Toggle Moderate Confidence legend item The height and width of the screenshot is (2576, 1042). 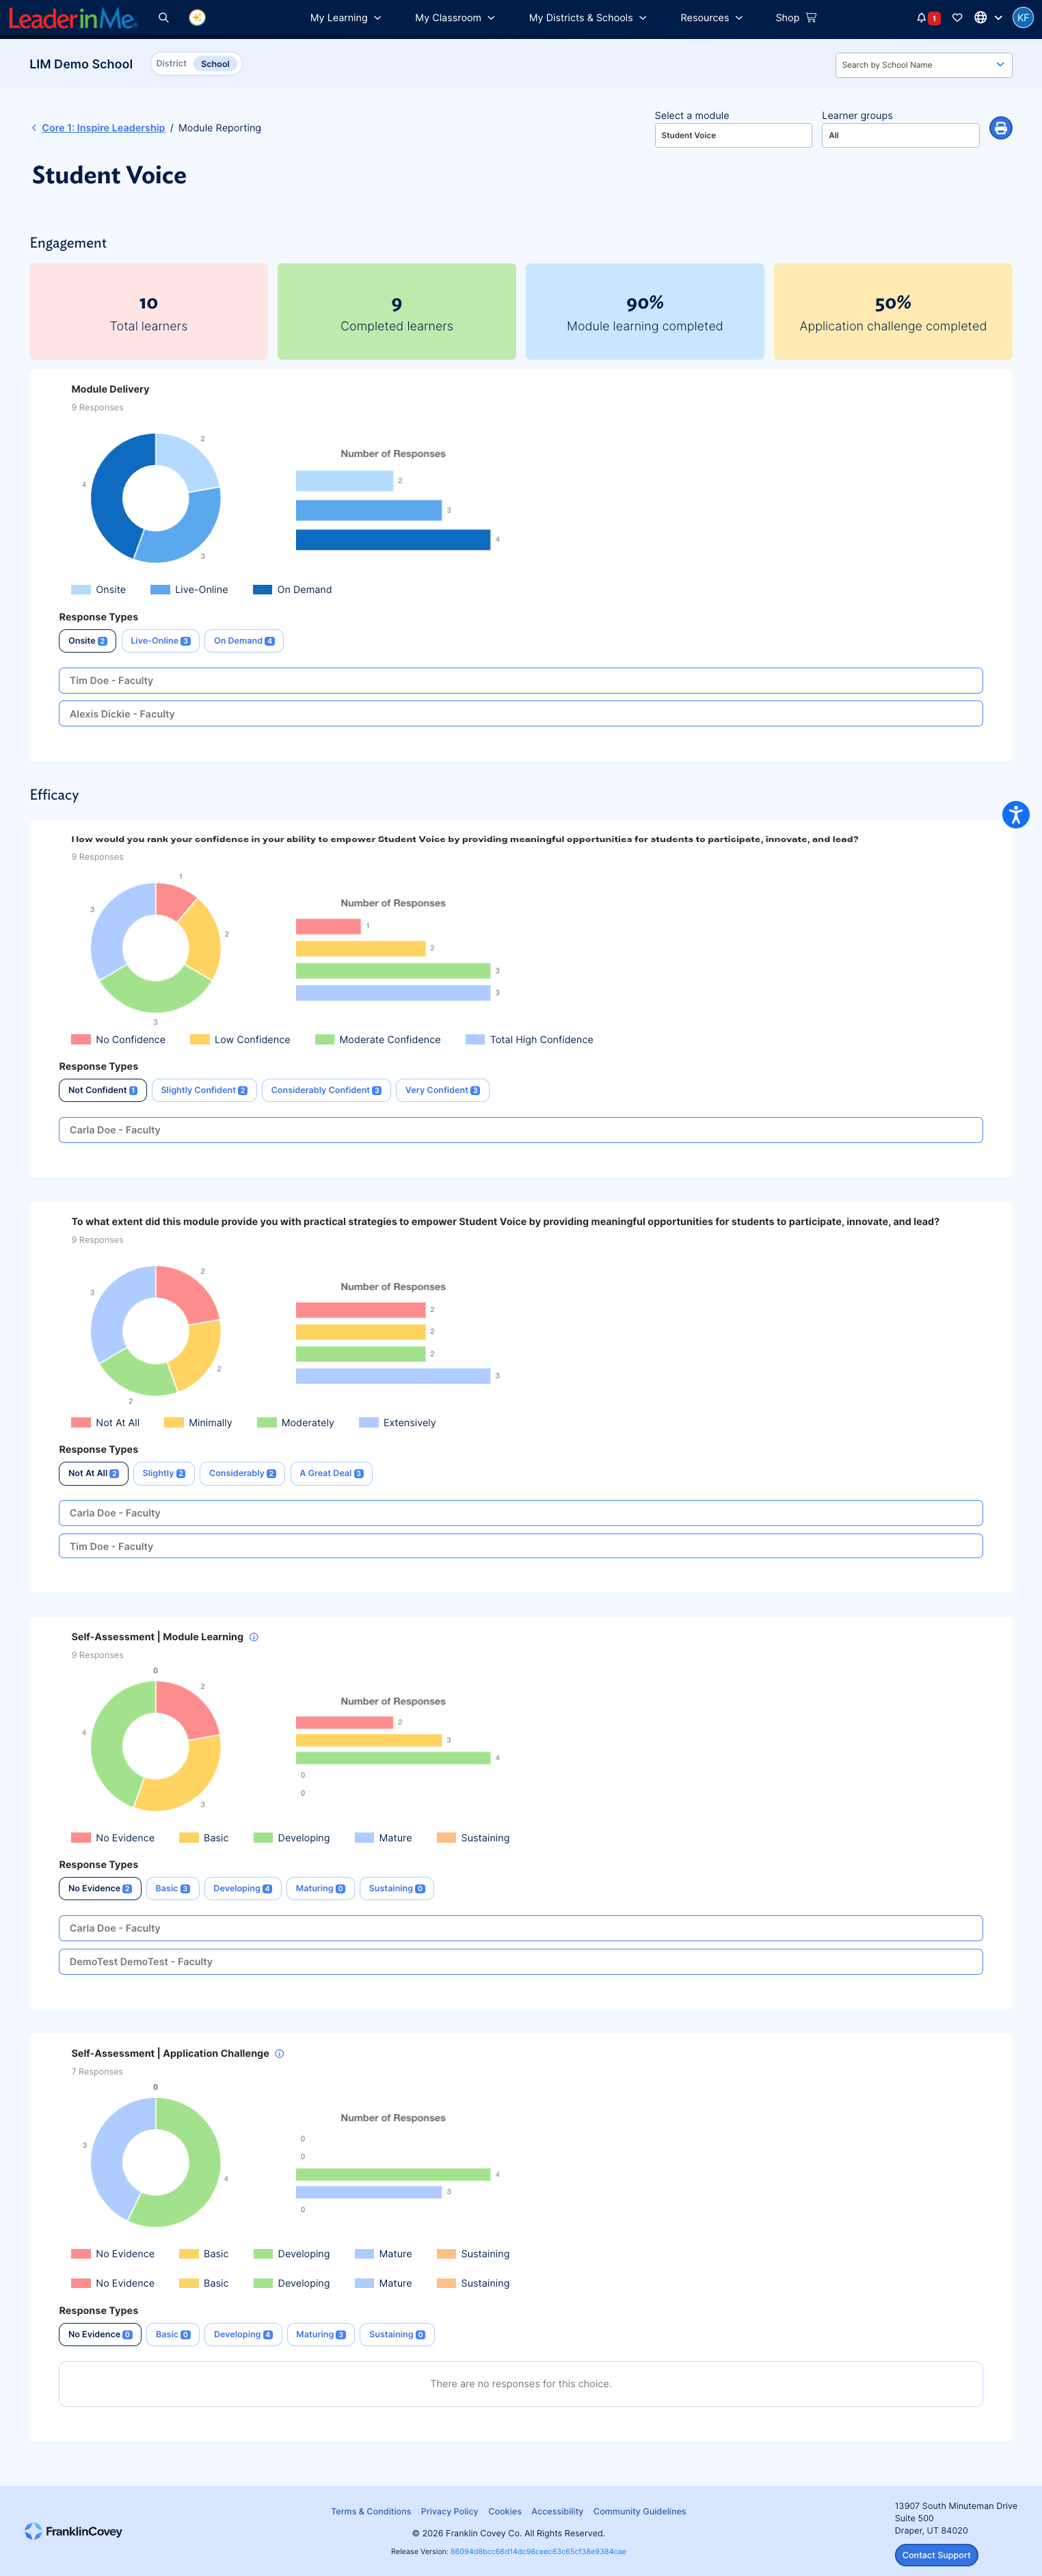tap(378, 1039)
